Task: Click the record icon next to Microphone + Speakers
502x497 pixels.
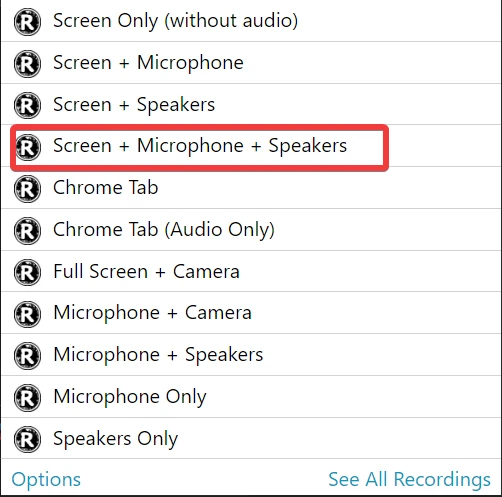Action: 27,356
